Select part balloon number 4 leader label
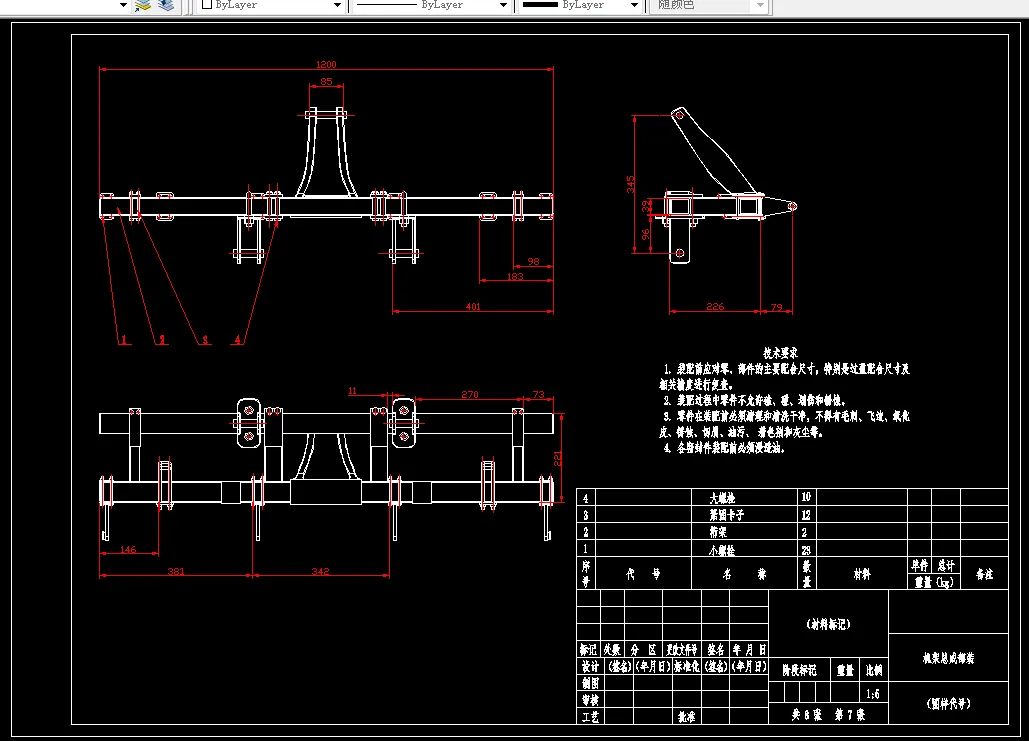Screen dimensions: 1029x741 238,339
